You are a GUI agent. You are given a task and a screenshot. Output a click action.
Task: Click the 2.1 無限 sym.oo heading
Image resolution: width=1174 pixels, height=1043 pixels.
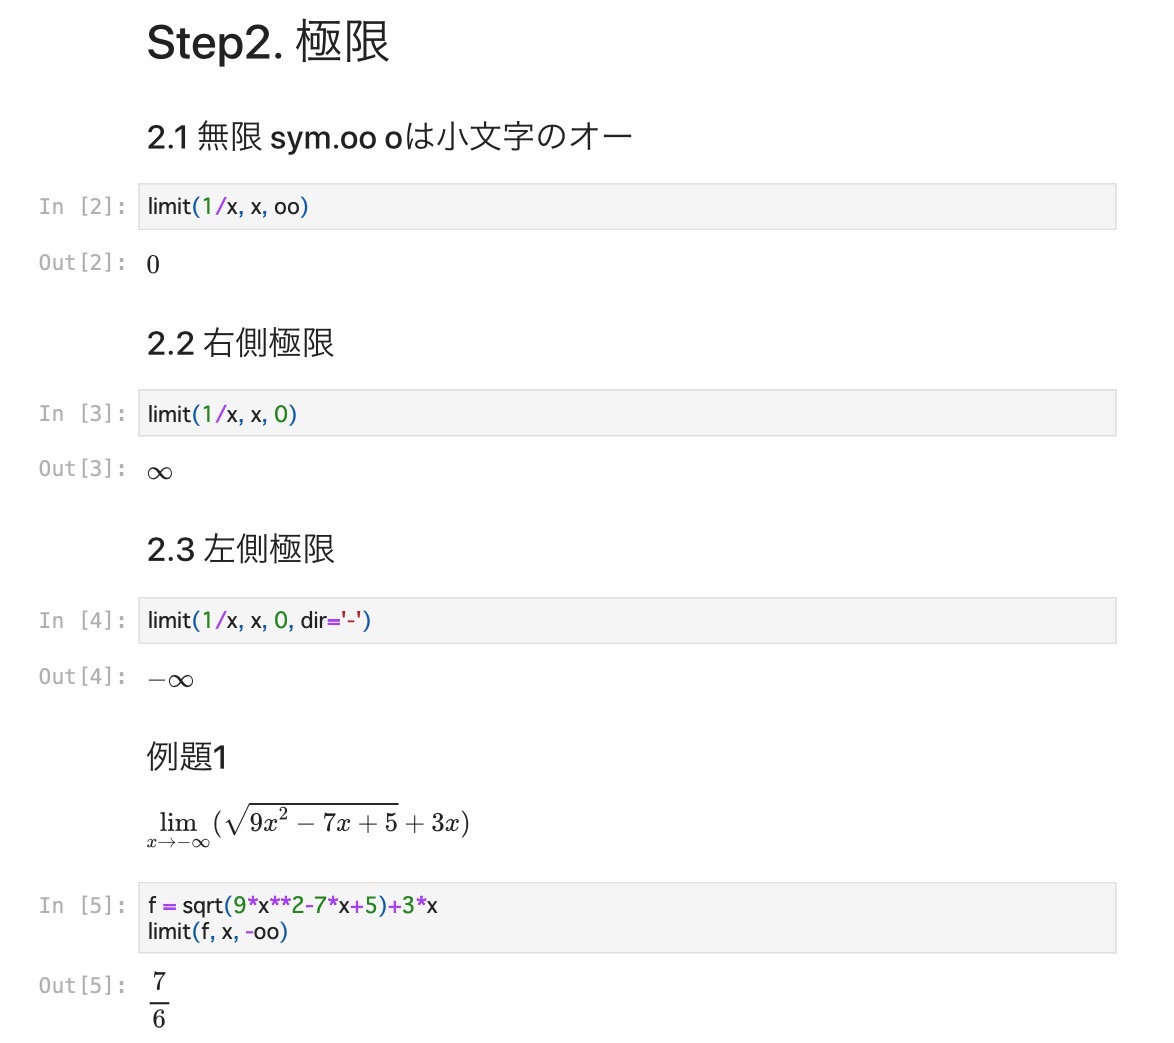point(389,137)
